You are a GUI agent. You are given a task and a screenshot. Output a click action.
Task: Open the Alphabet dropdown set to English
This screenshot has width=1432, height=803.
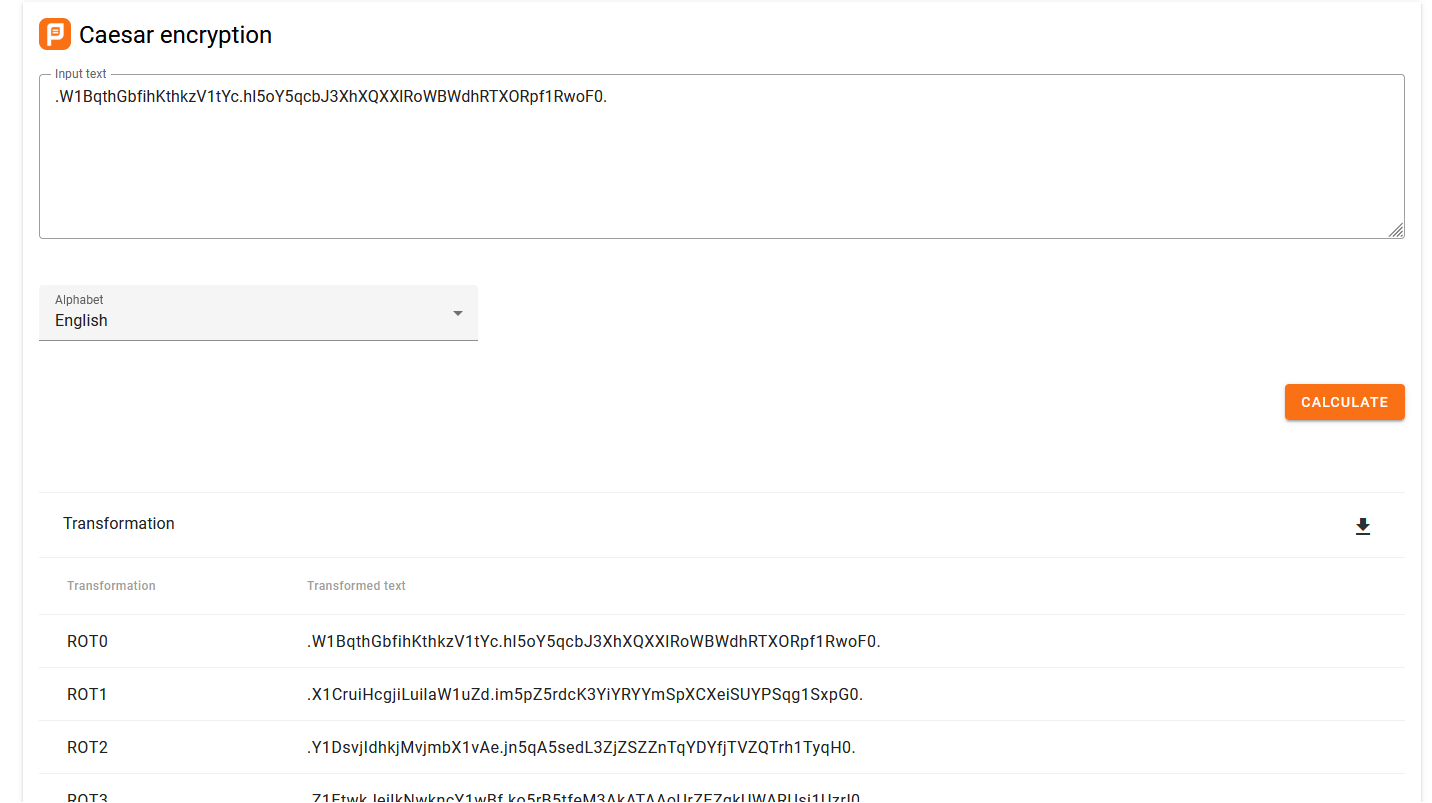(x=258, y=313)
